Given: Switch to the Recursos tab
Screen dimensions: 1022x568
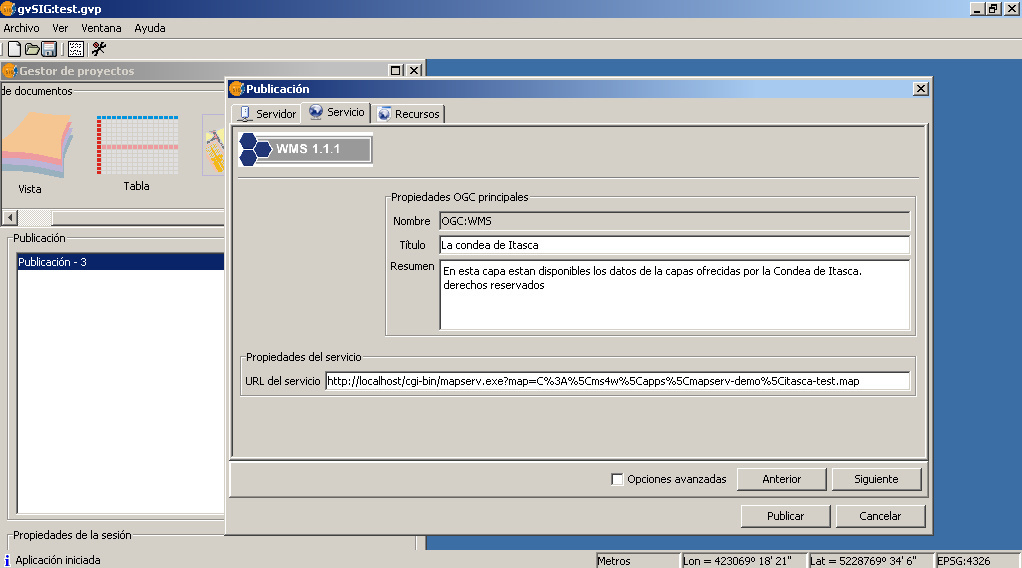Looking at the screenshot, I should click(x=409, y=114).
